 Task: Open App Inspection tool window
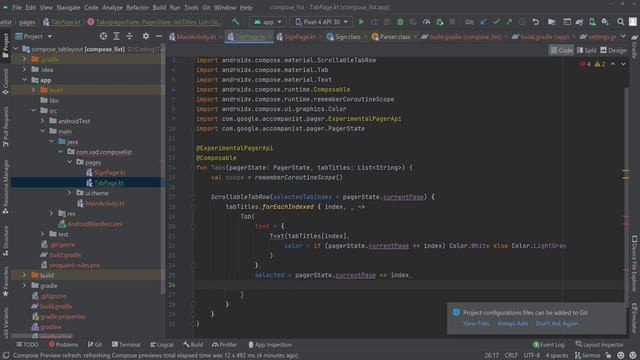[270, 344]
